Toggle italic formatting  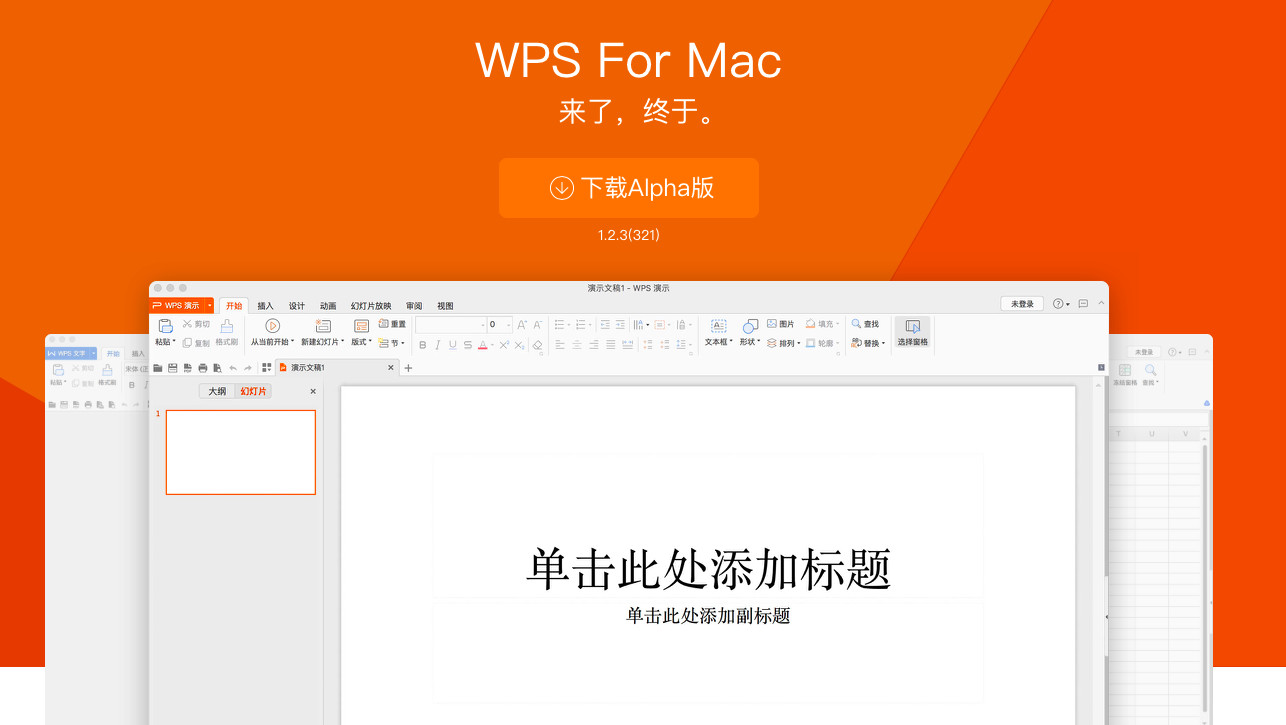pos(437,345)
